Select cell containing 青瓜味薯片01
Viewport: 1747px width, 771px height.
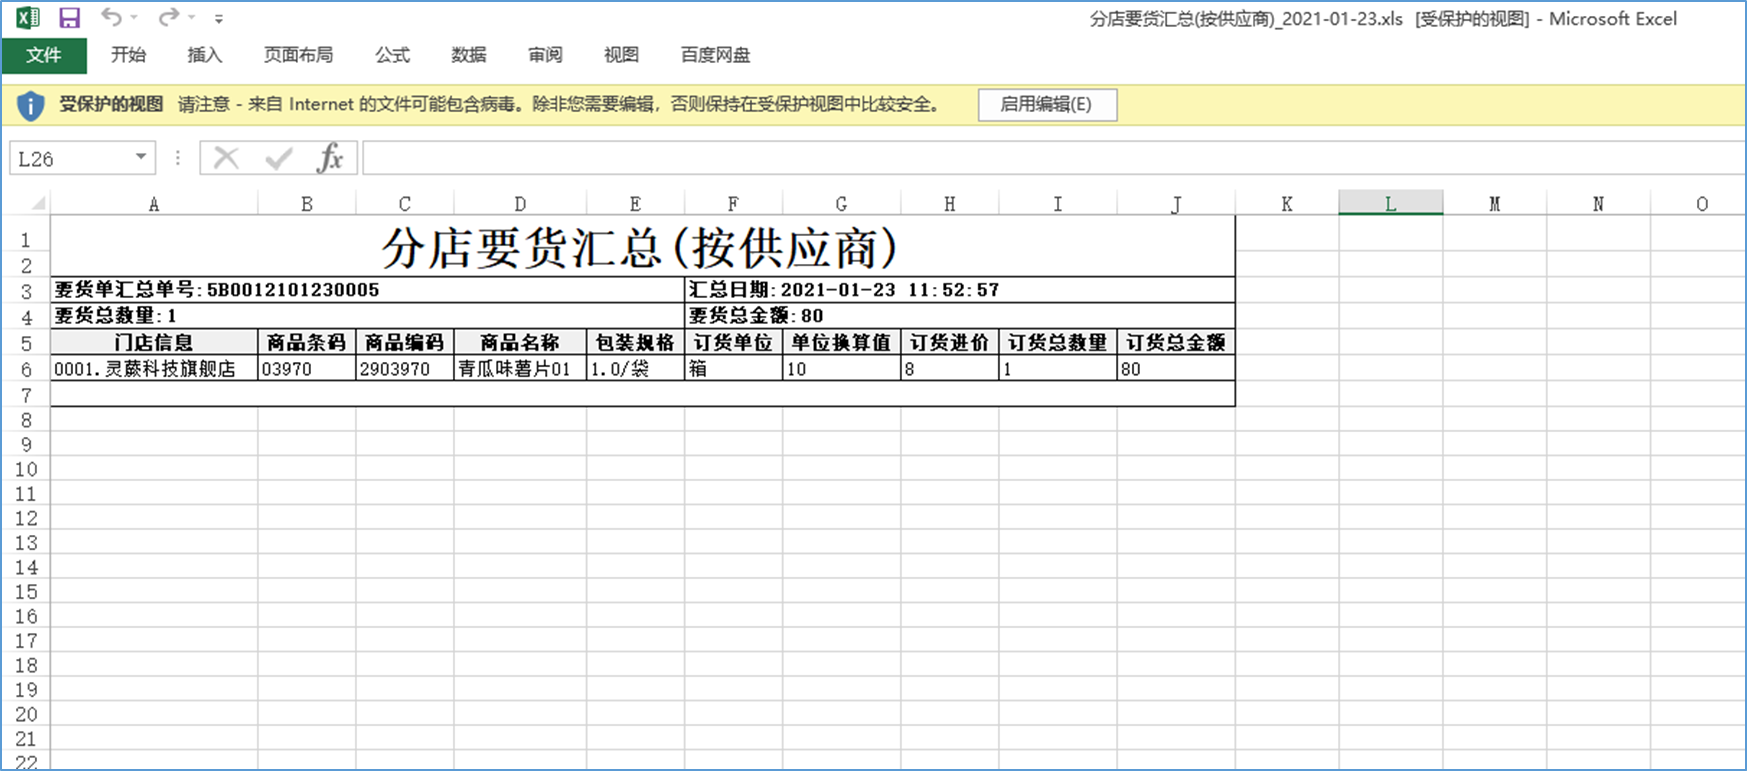519,369
